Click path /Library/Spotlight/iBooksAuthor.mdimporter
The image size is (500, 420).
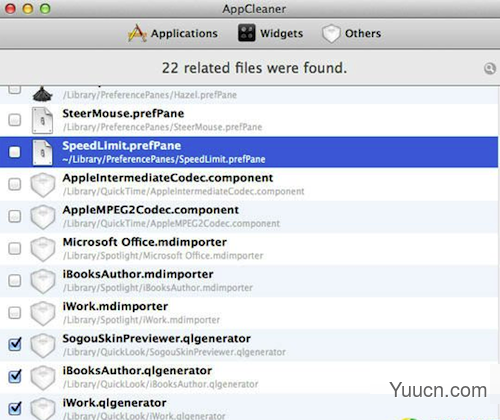pos(158,288)
